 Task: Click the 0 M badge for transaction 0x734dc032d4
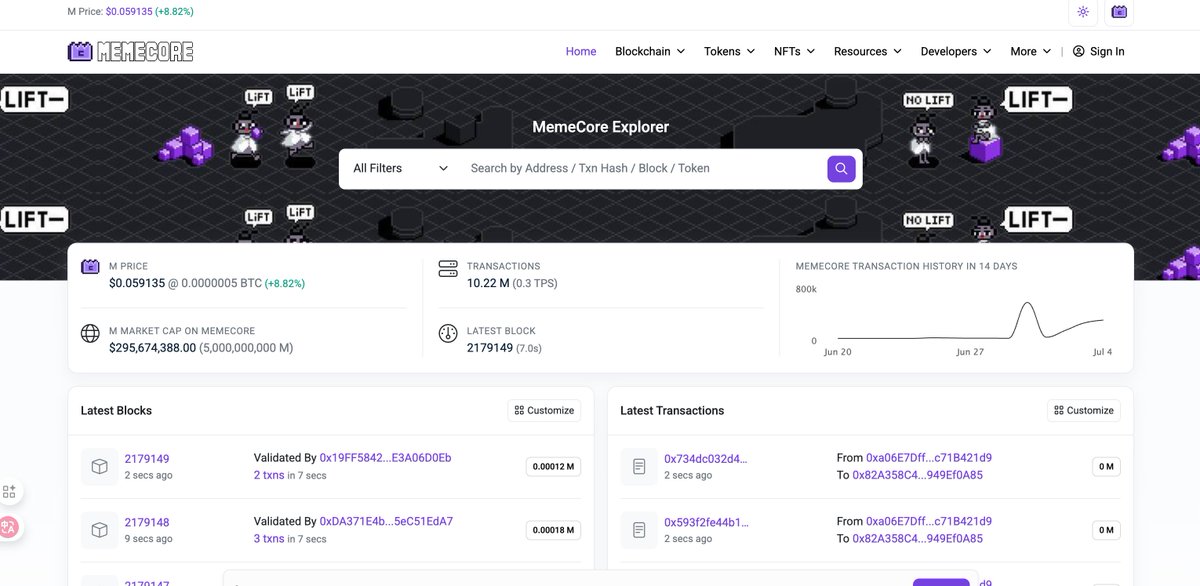pyautogui.click(x=1106, y=467)
